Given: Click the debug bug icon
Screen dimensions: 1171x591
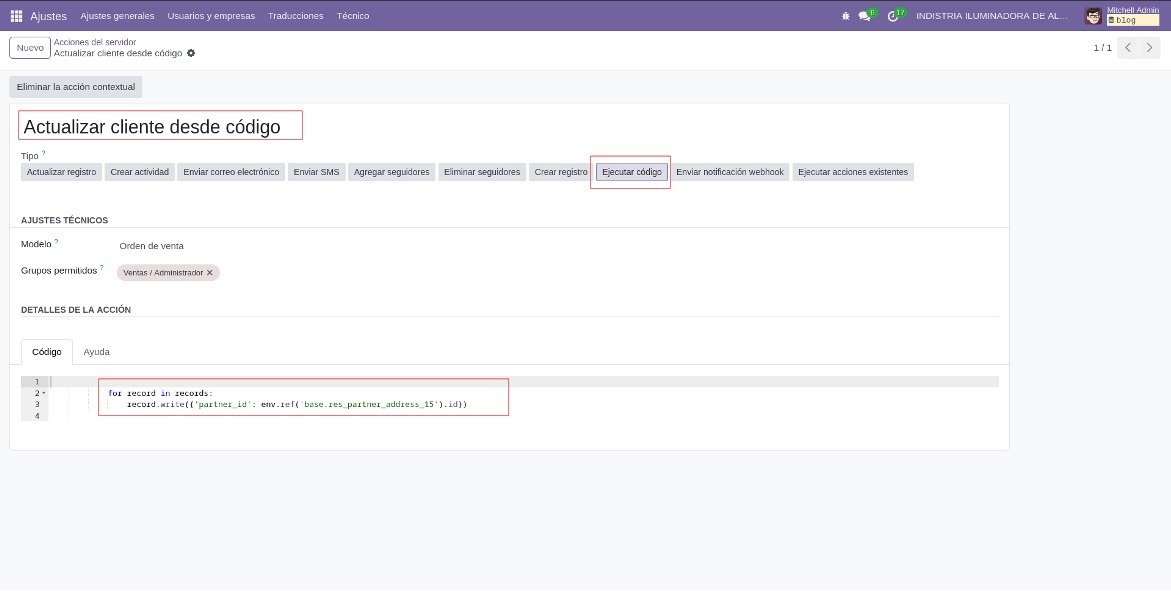Looking at the screenshot, I should pyautogui.click(x=845, y=16).
